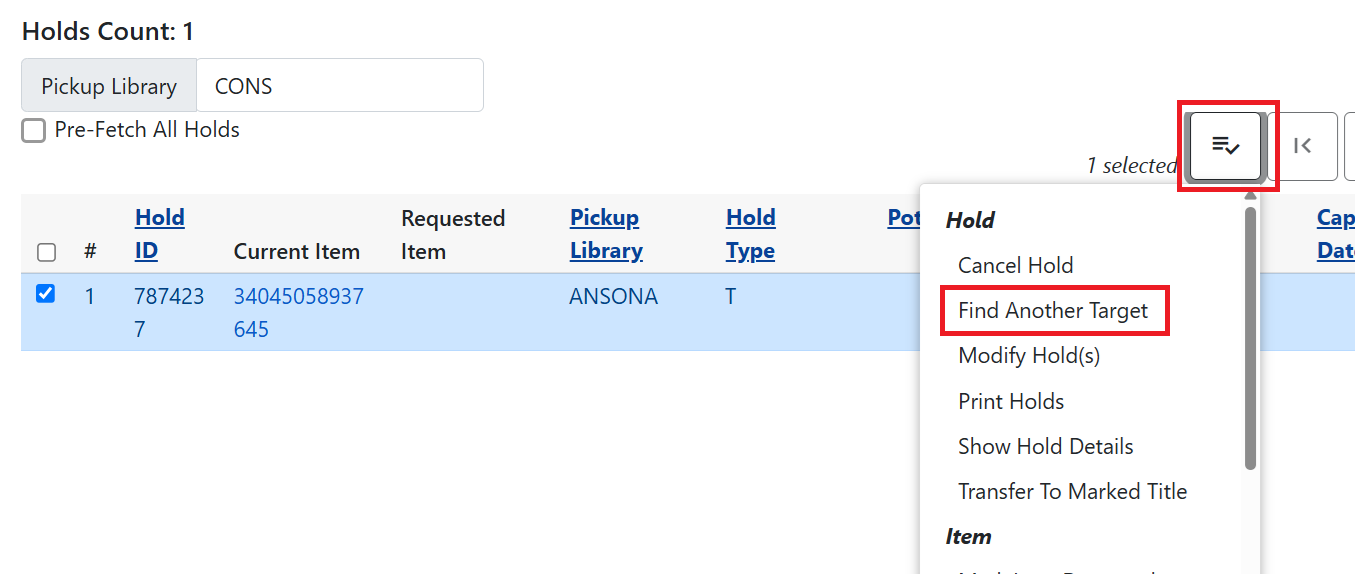
Task: Choose Cancel Hold from the menu
Action: (1015, 265)
